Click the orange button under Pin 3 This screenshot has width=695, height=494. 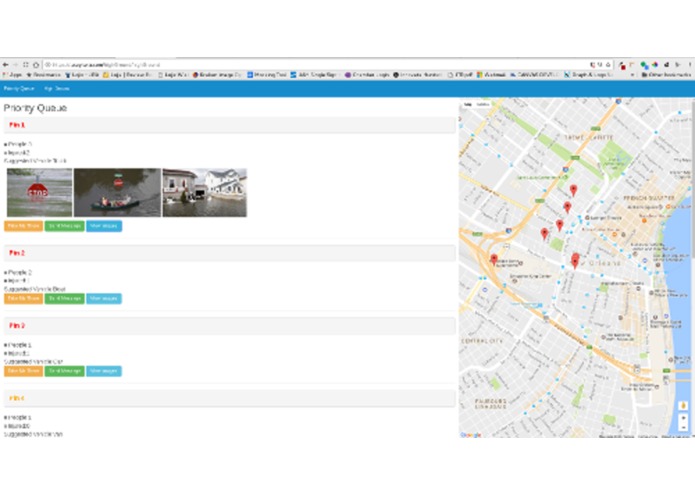[x=23, y=371]
